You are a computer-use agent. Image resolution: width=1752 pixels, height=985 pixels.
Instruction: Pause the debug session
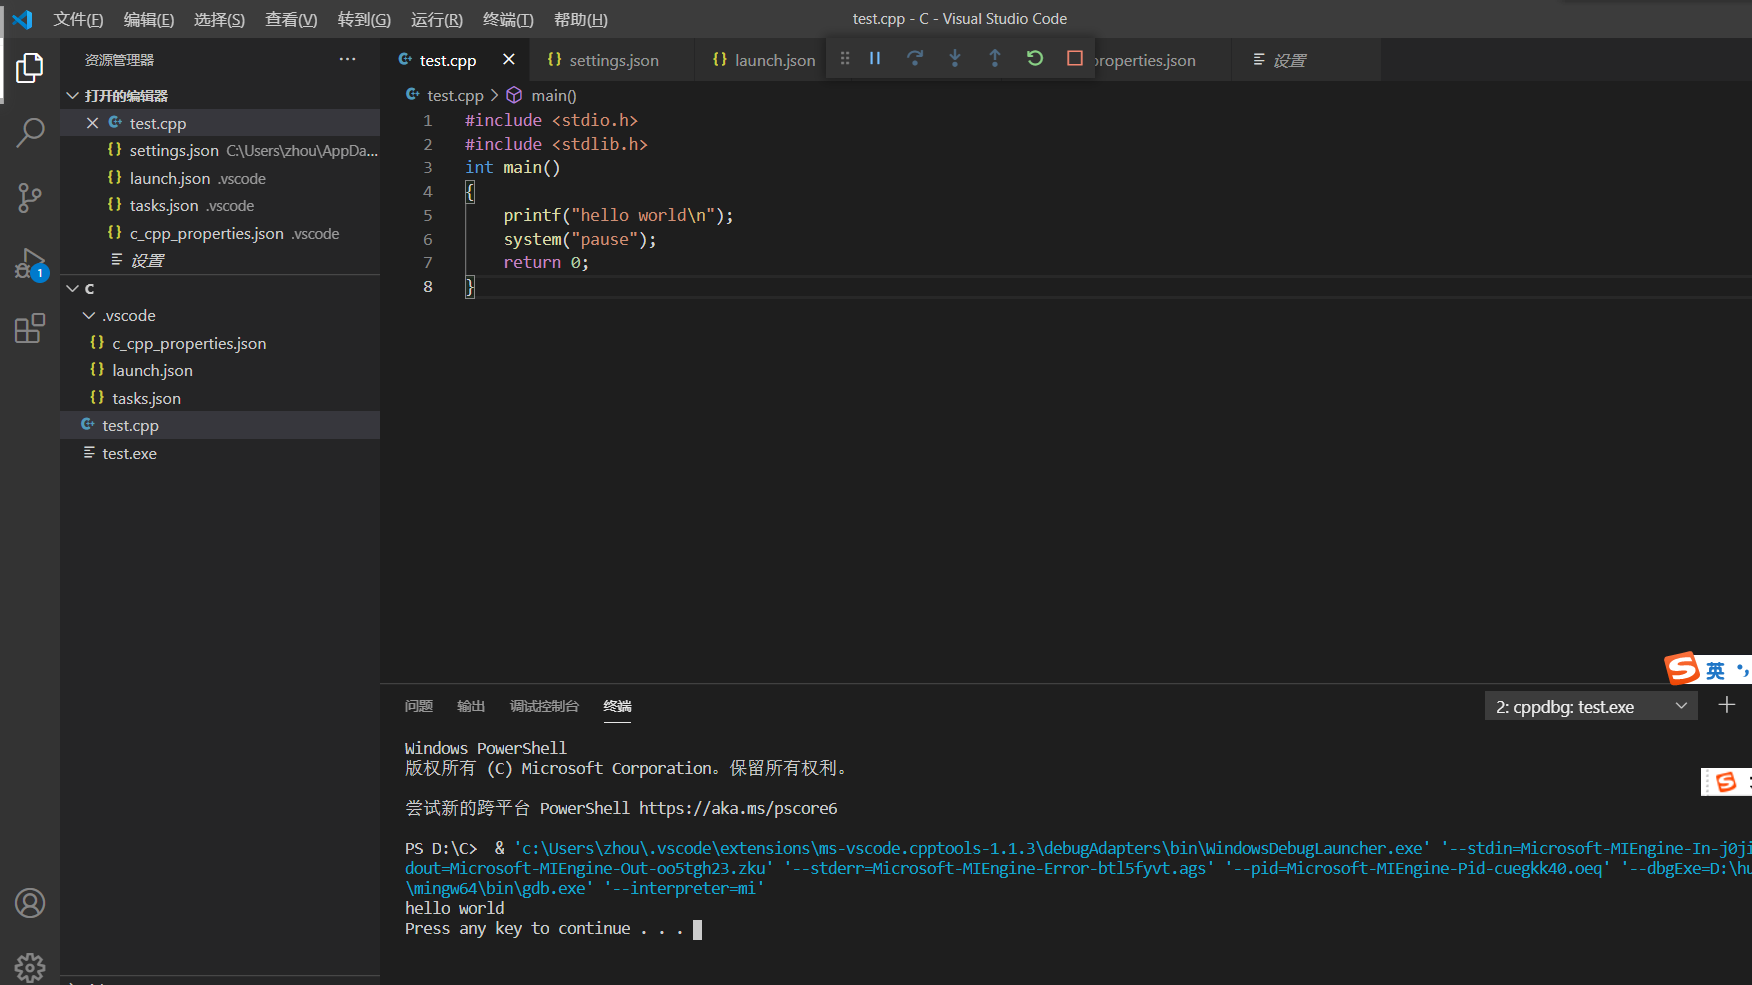[x=875, y=59]
